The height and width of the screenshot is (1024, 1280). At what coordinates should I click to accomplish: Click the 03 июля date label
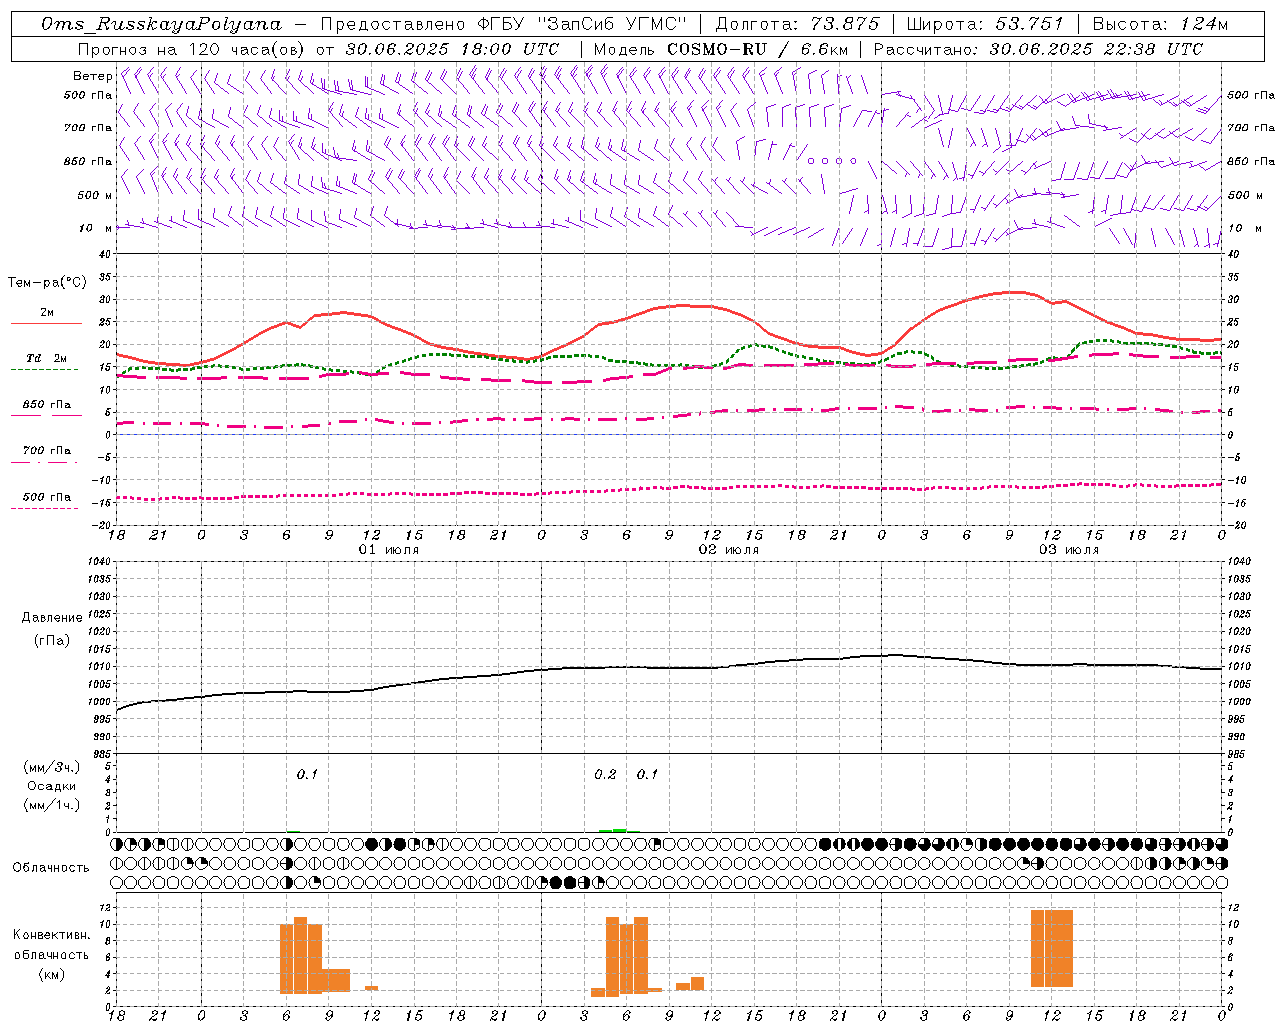point(1069,550)
